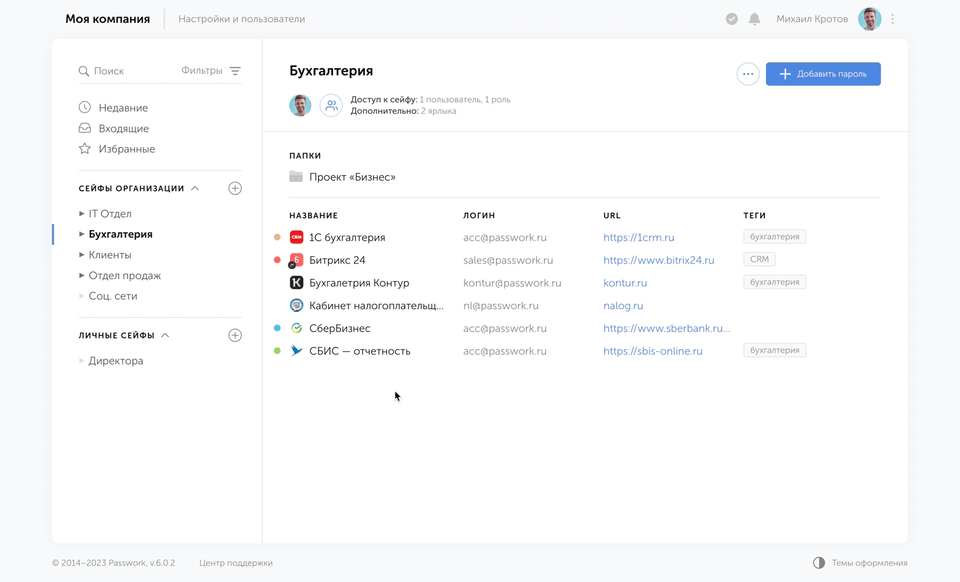Open Настройки и пользователи tab
The image size is (960, 582).
pyautogui.click(x=241, y=19)
